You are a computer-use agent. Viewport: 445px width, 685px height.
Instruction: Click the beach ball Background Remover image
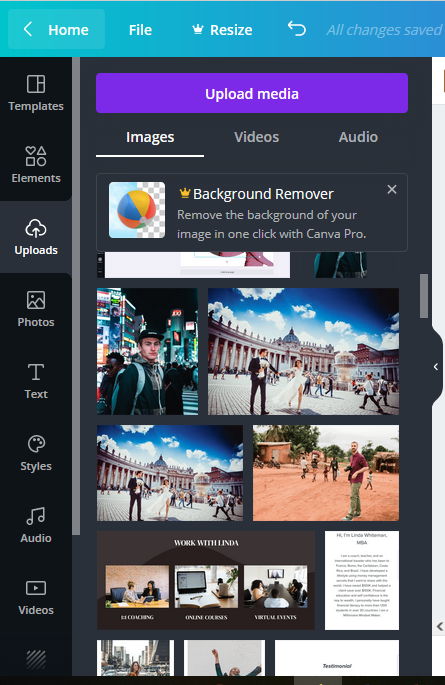tap(137, 210)
